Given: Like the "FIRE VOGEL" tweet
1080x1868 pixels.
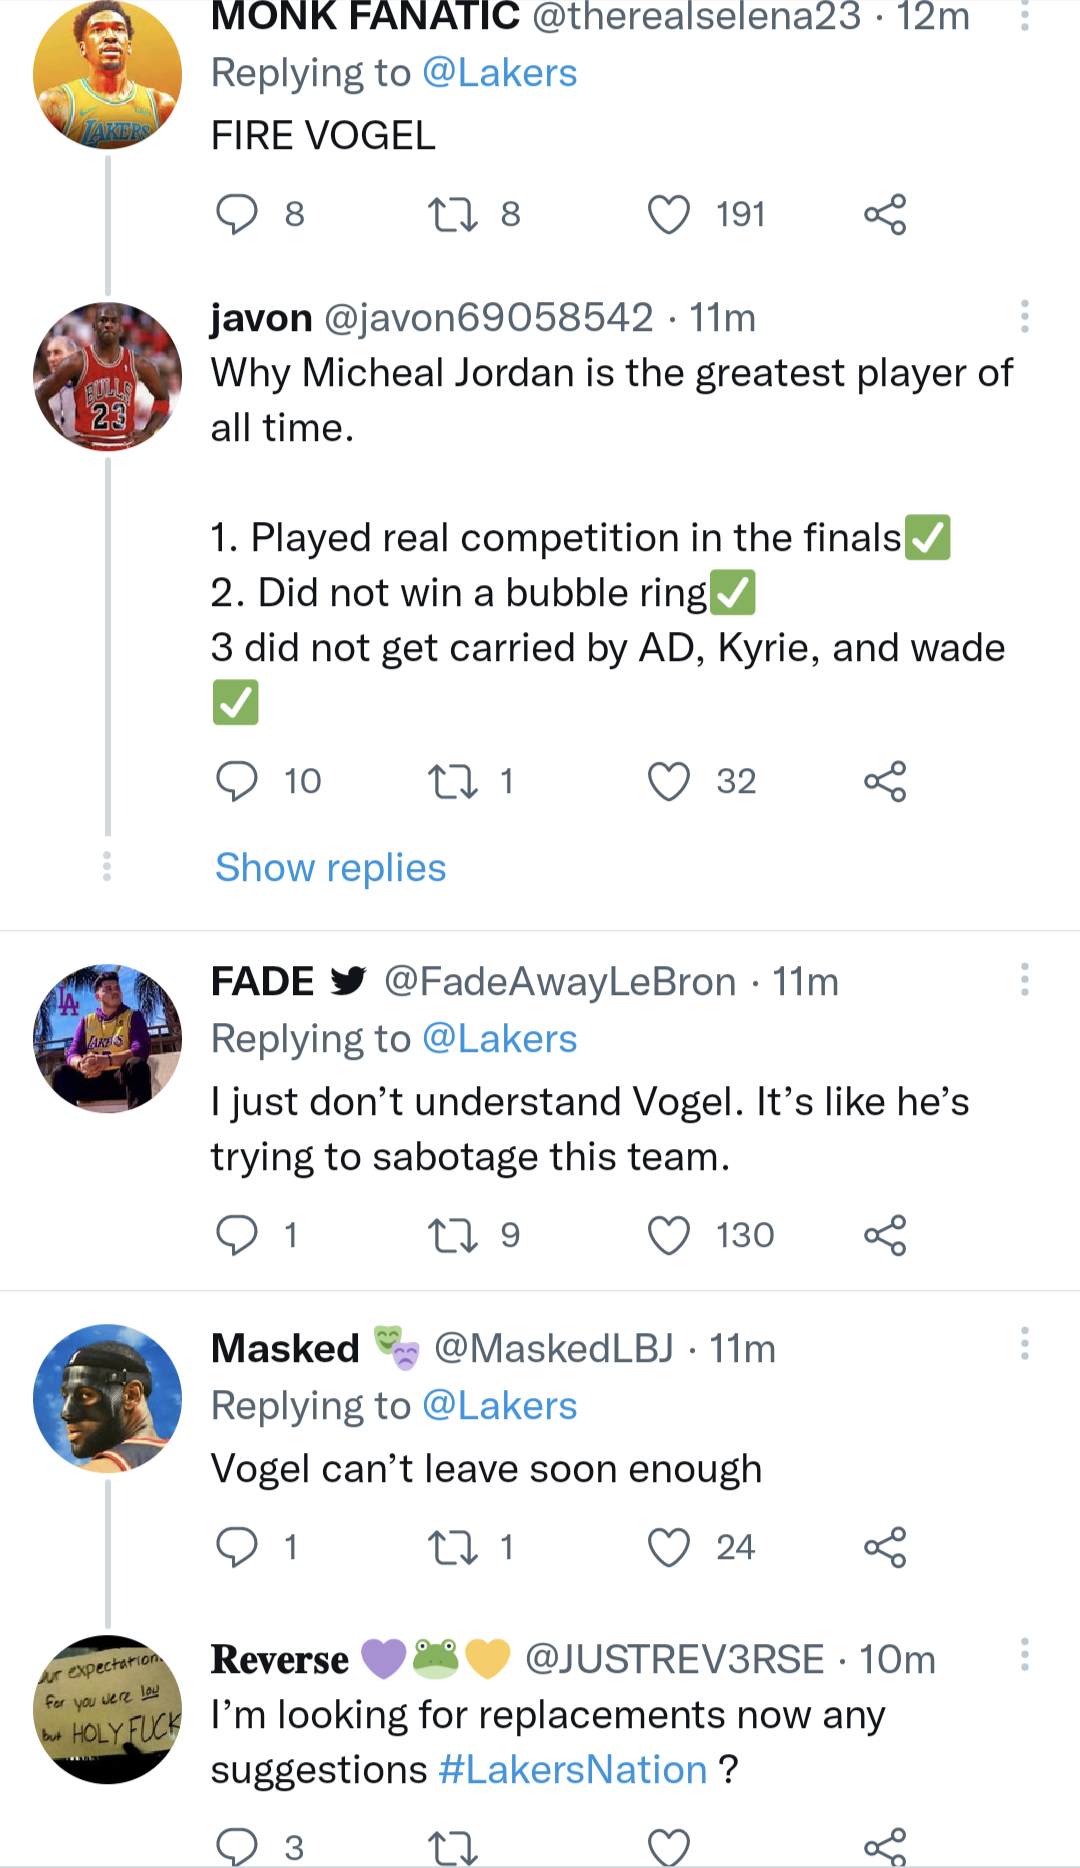Looking at the screenshot, I should (669, 214).
